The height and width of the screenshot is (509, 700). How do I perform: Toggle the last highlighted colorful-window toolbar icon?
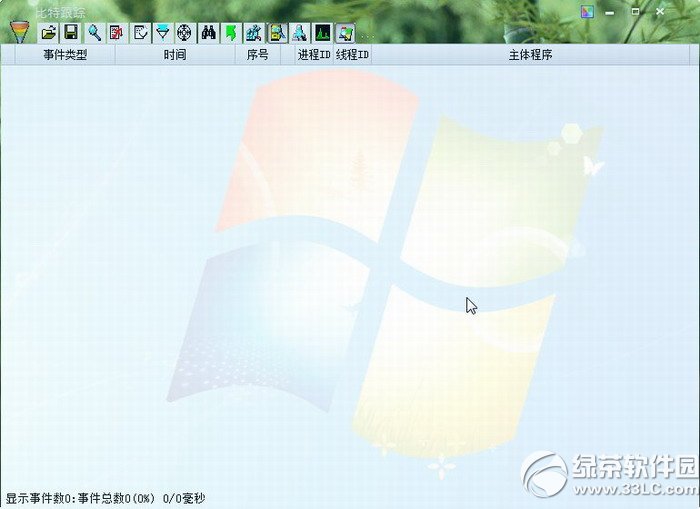click(x=346, y=33)
